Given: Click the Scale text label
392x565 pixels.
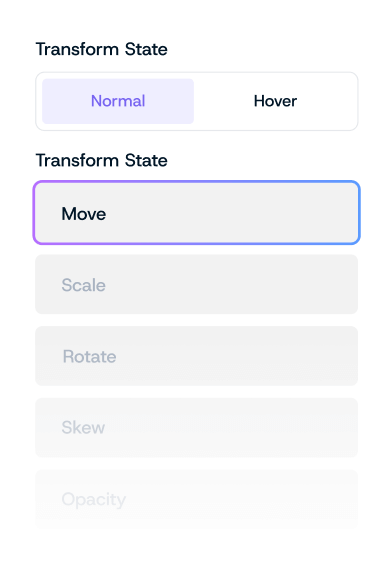Looking at the screenshot, I should [x=84, y=285].
